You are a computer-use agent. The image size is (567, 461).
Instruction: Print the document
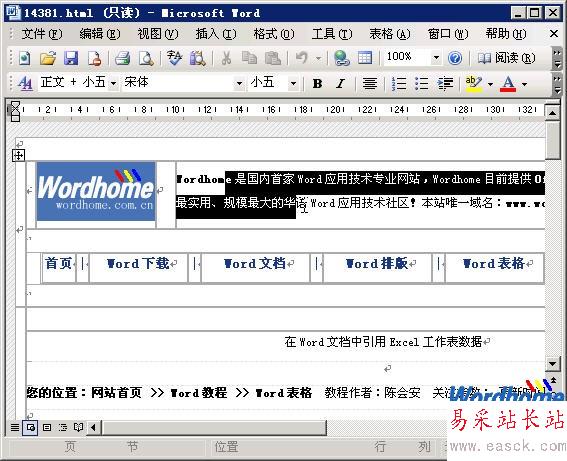pos(123,58)
